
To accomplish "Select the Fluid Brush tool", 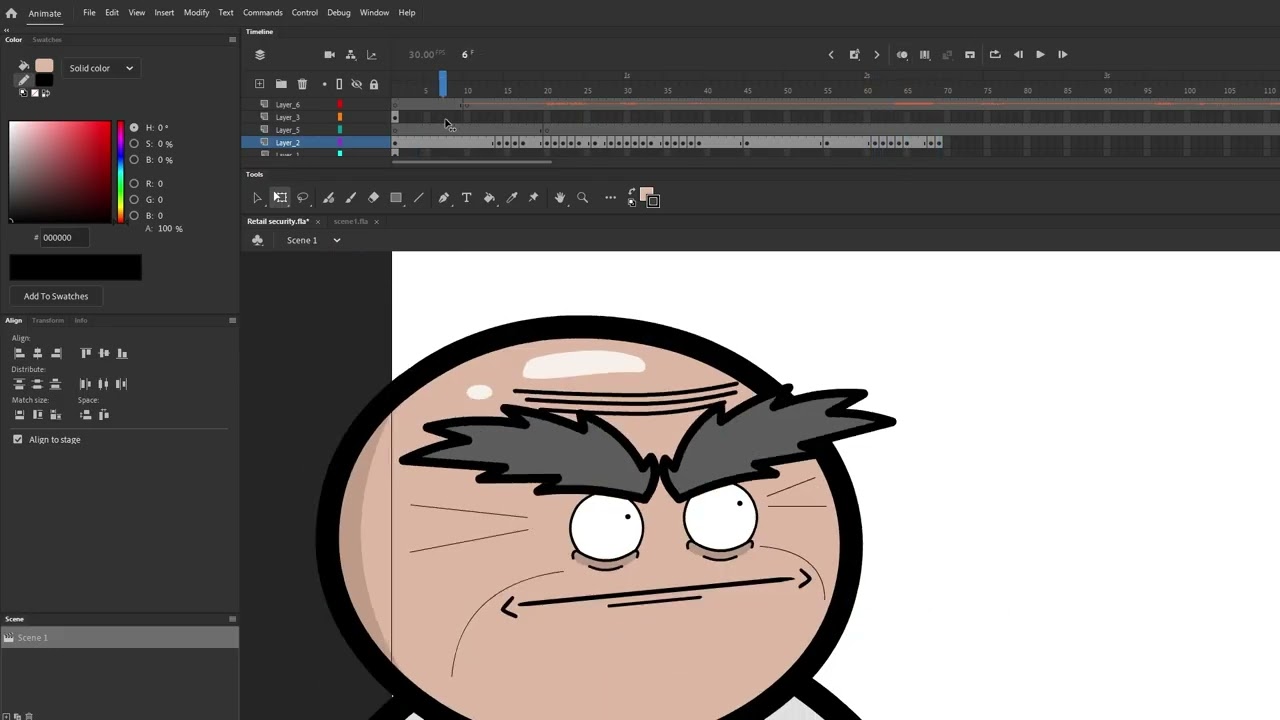I will [x=328, y=198].
